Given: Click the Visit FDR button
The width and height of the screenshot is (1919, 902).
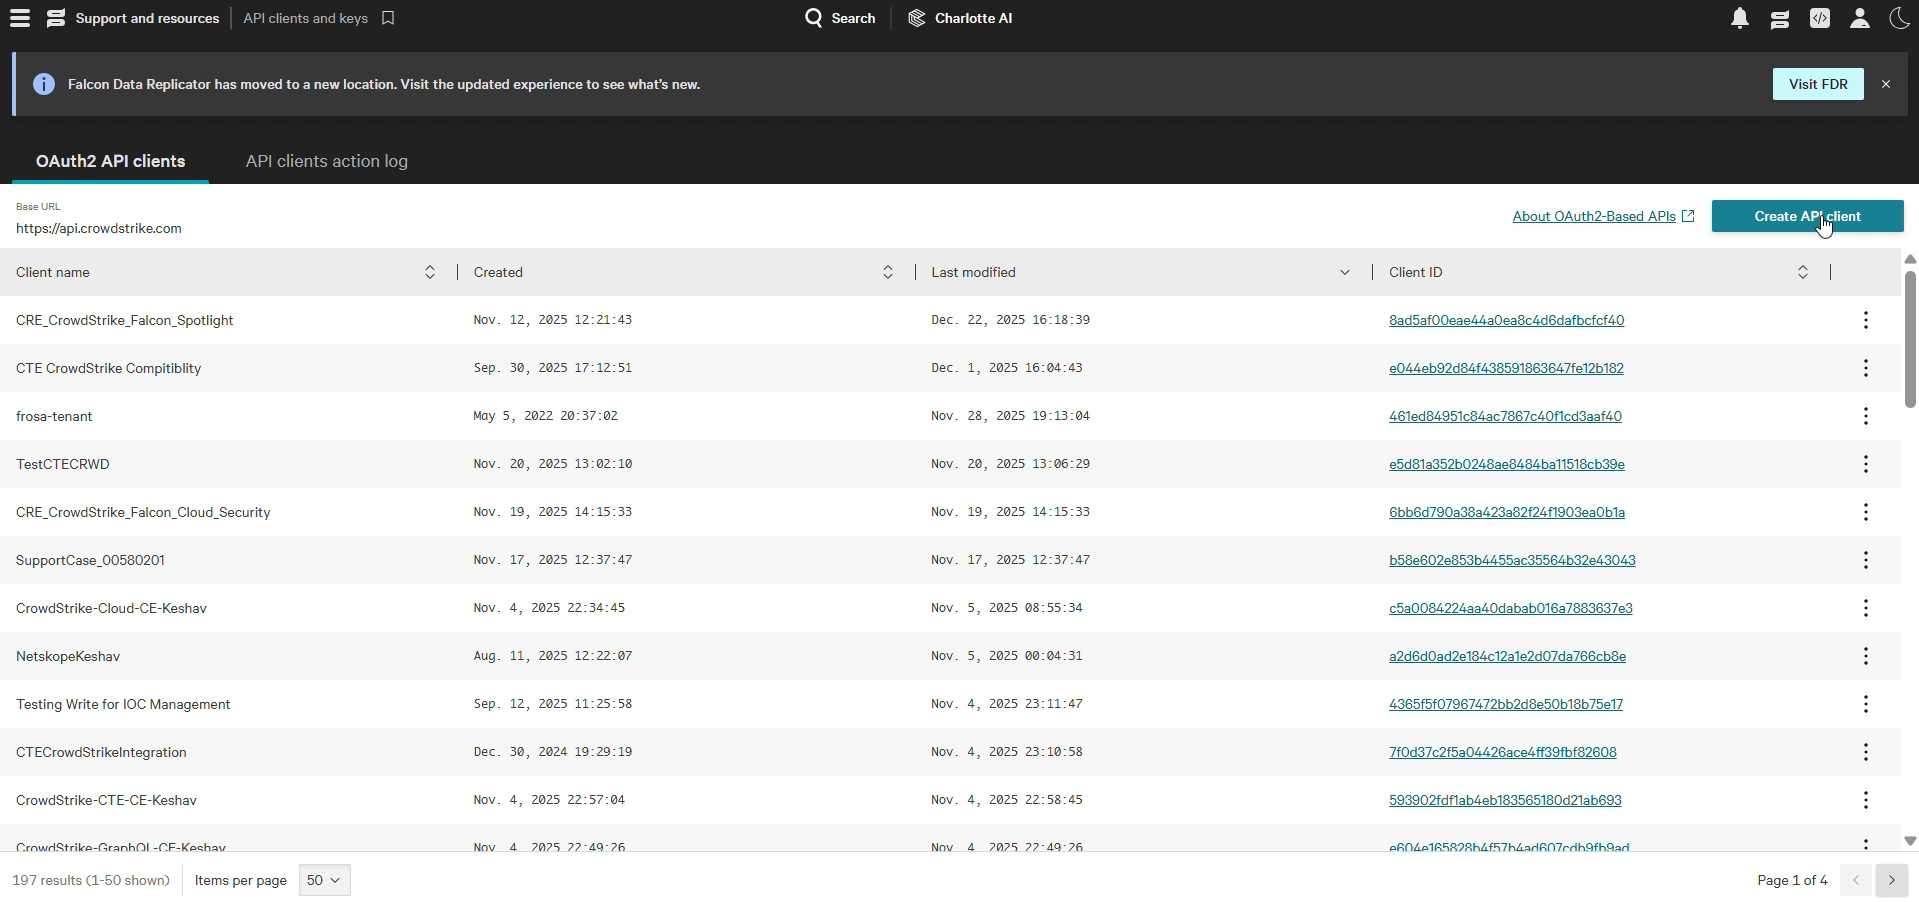Looking at the screenshot, I should pyautogui.click(x=1818, y=84).
